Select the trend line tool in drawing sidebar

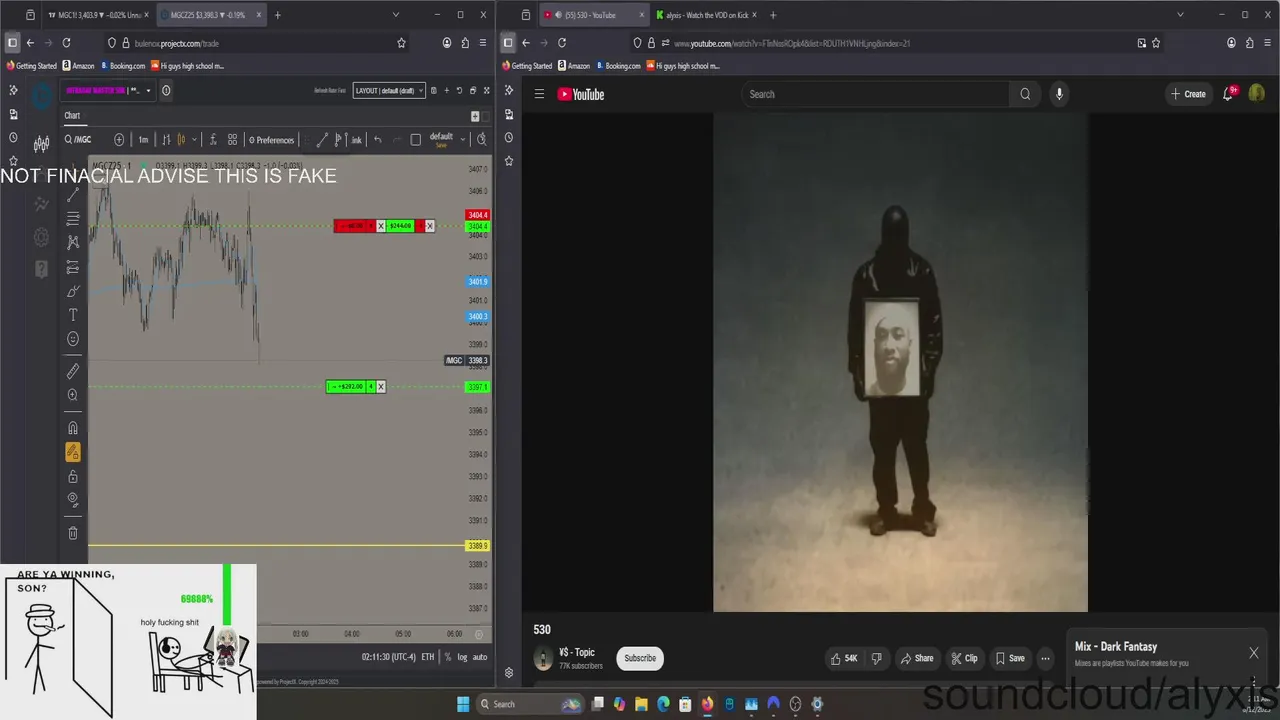coord(73,195)
